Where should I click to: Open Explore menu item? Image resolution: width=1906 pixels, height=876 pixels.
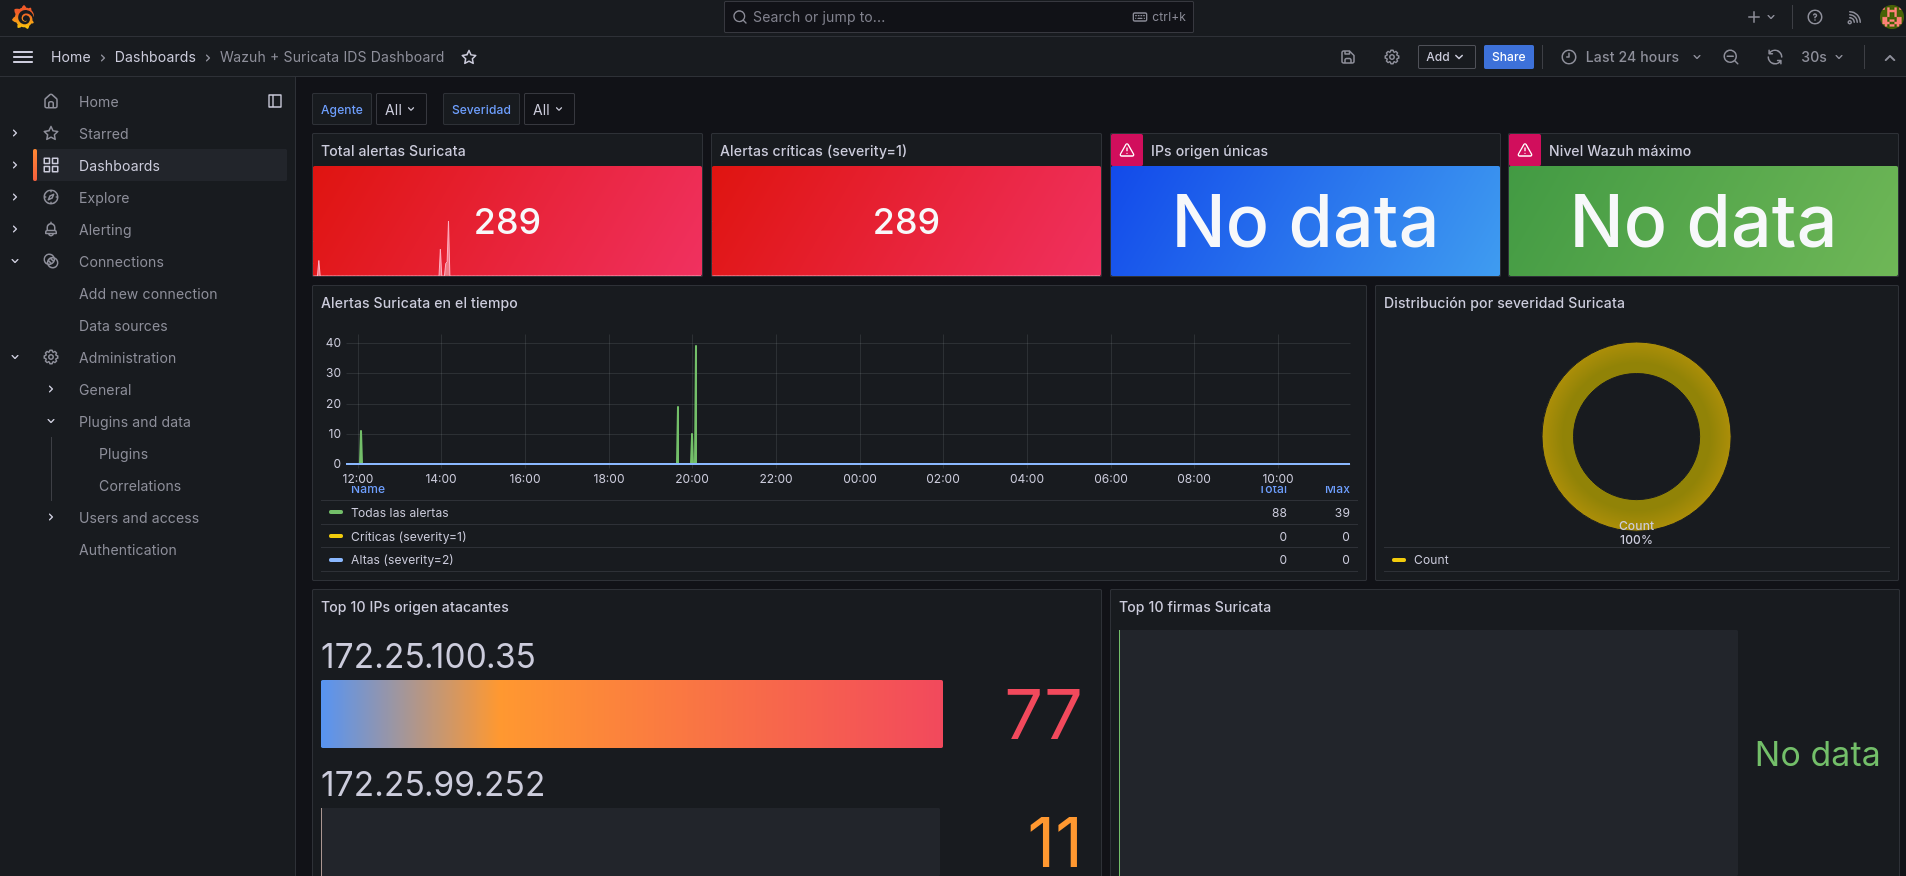tap(104, 197)
